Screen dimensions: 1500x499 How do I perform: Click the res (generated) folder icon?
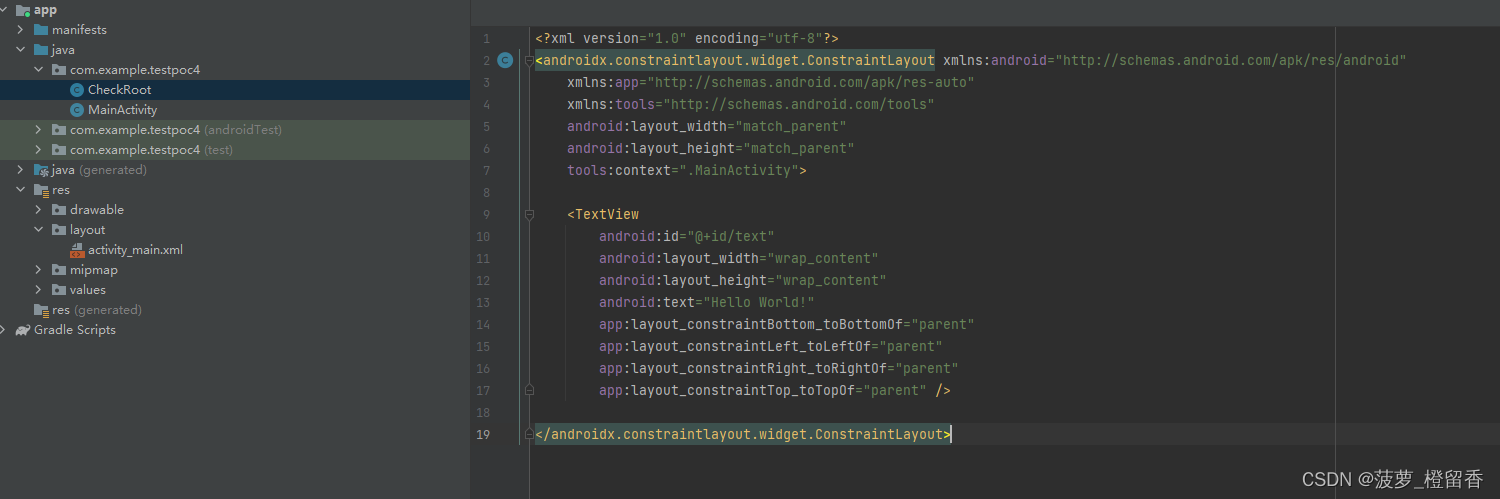pyautogui.click(x=41, y=310)
